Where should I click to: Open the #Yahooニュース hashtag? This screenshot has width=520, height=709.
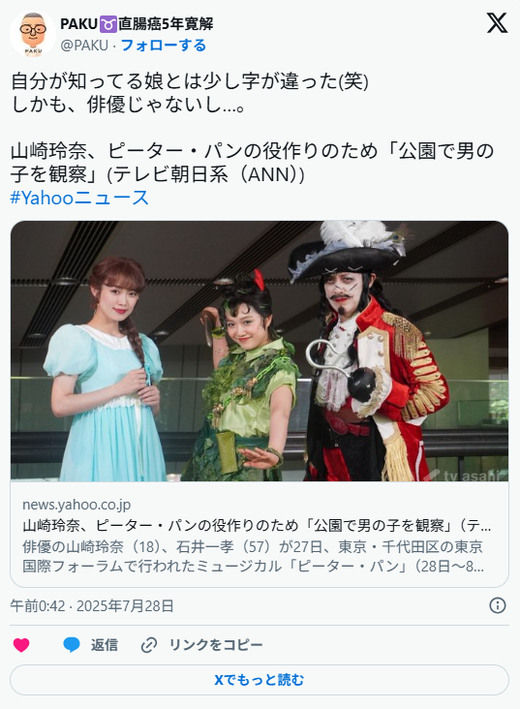tap(80, 198)
